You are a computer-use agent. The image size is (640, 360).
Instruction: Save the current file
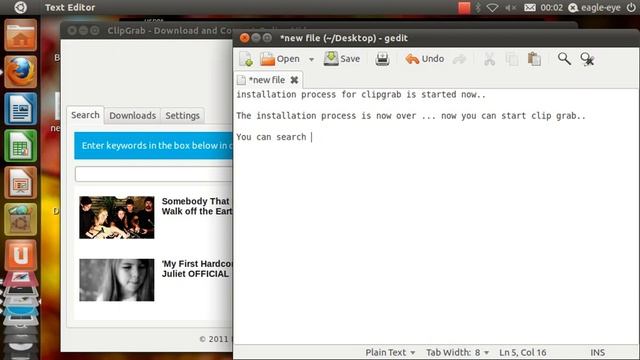coord(342,59)
